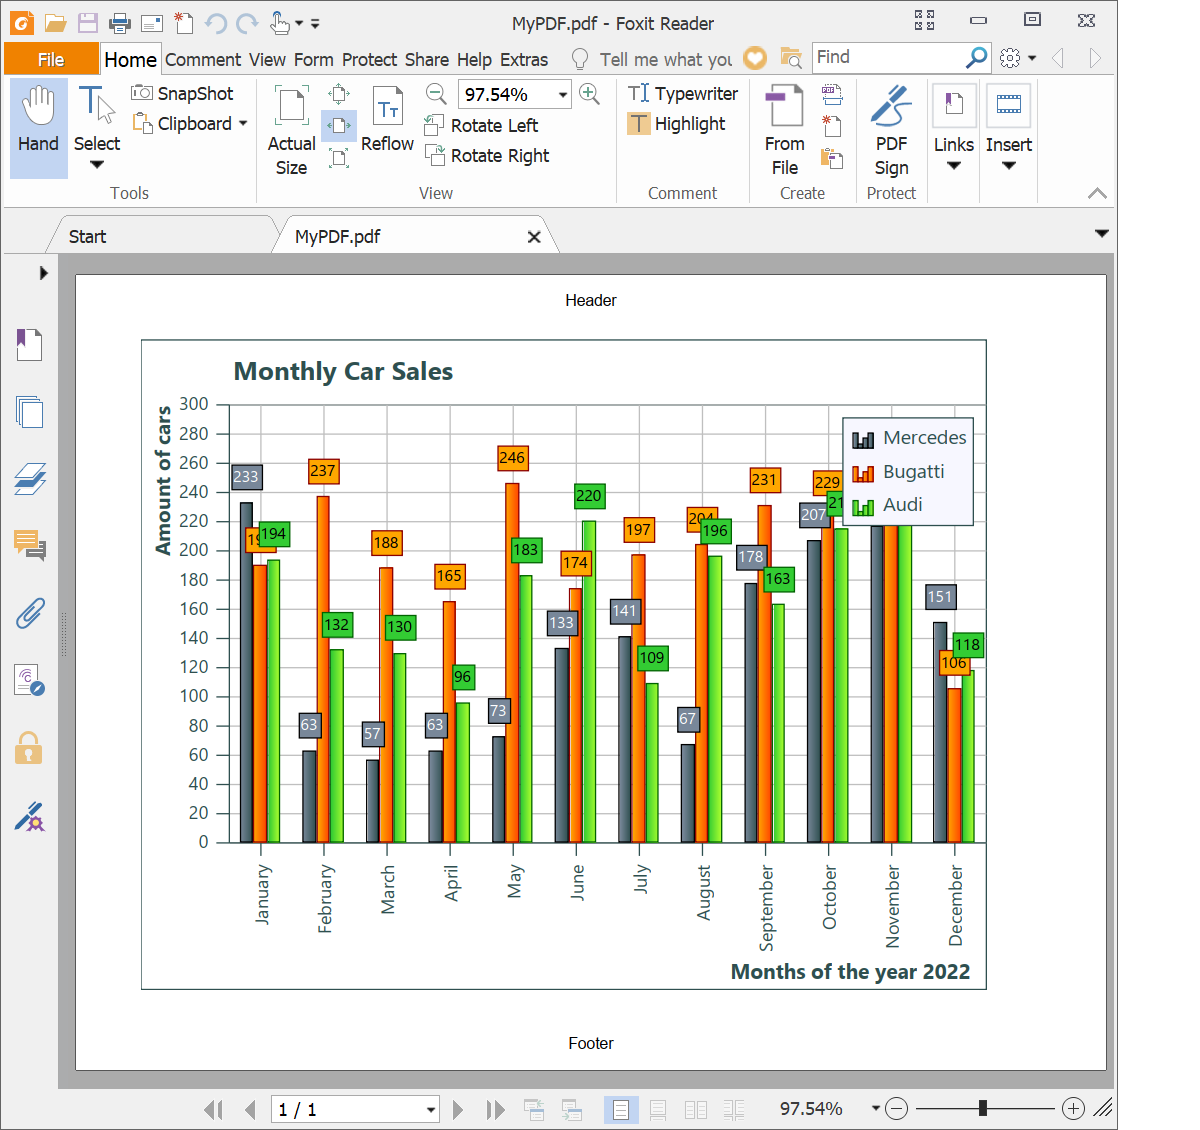This screenshot has height=1130, width=1200.
Task: Activate the Hand tool
Action: [39, 128]
